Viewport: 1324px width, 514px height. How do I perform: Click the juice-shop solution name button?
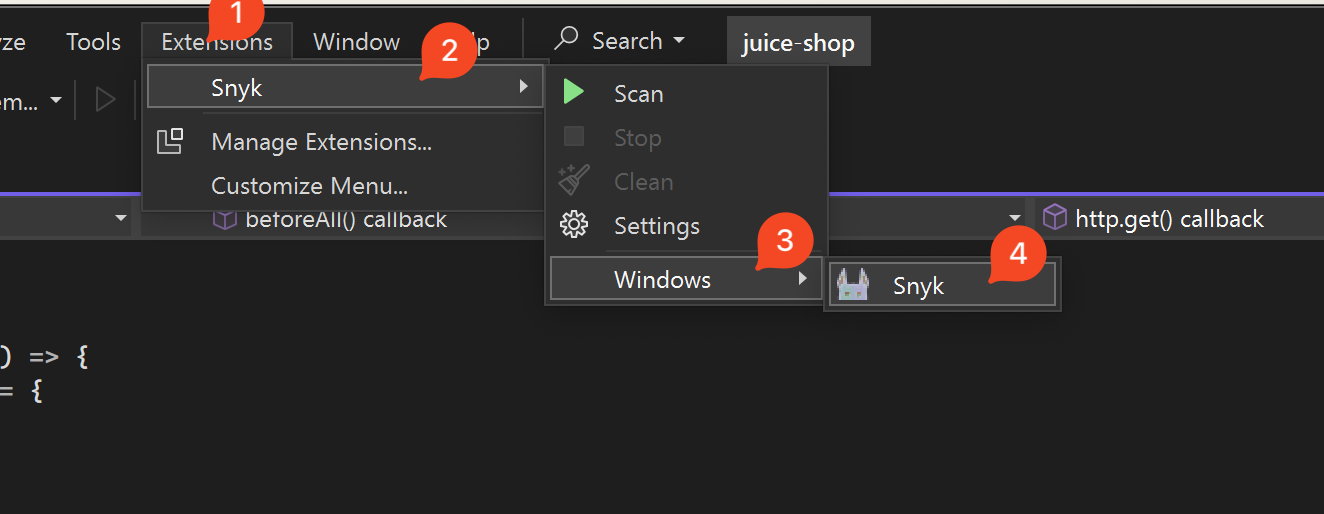point(798,44)
